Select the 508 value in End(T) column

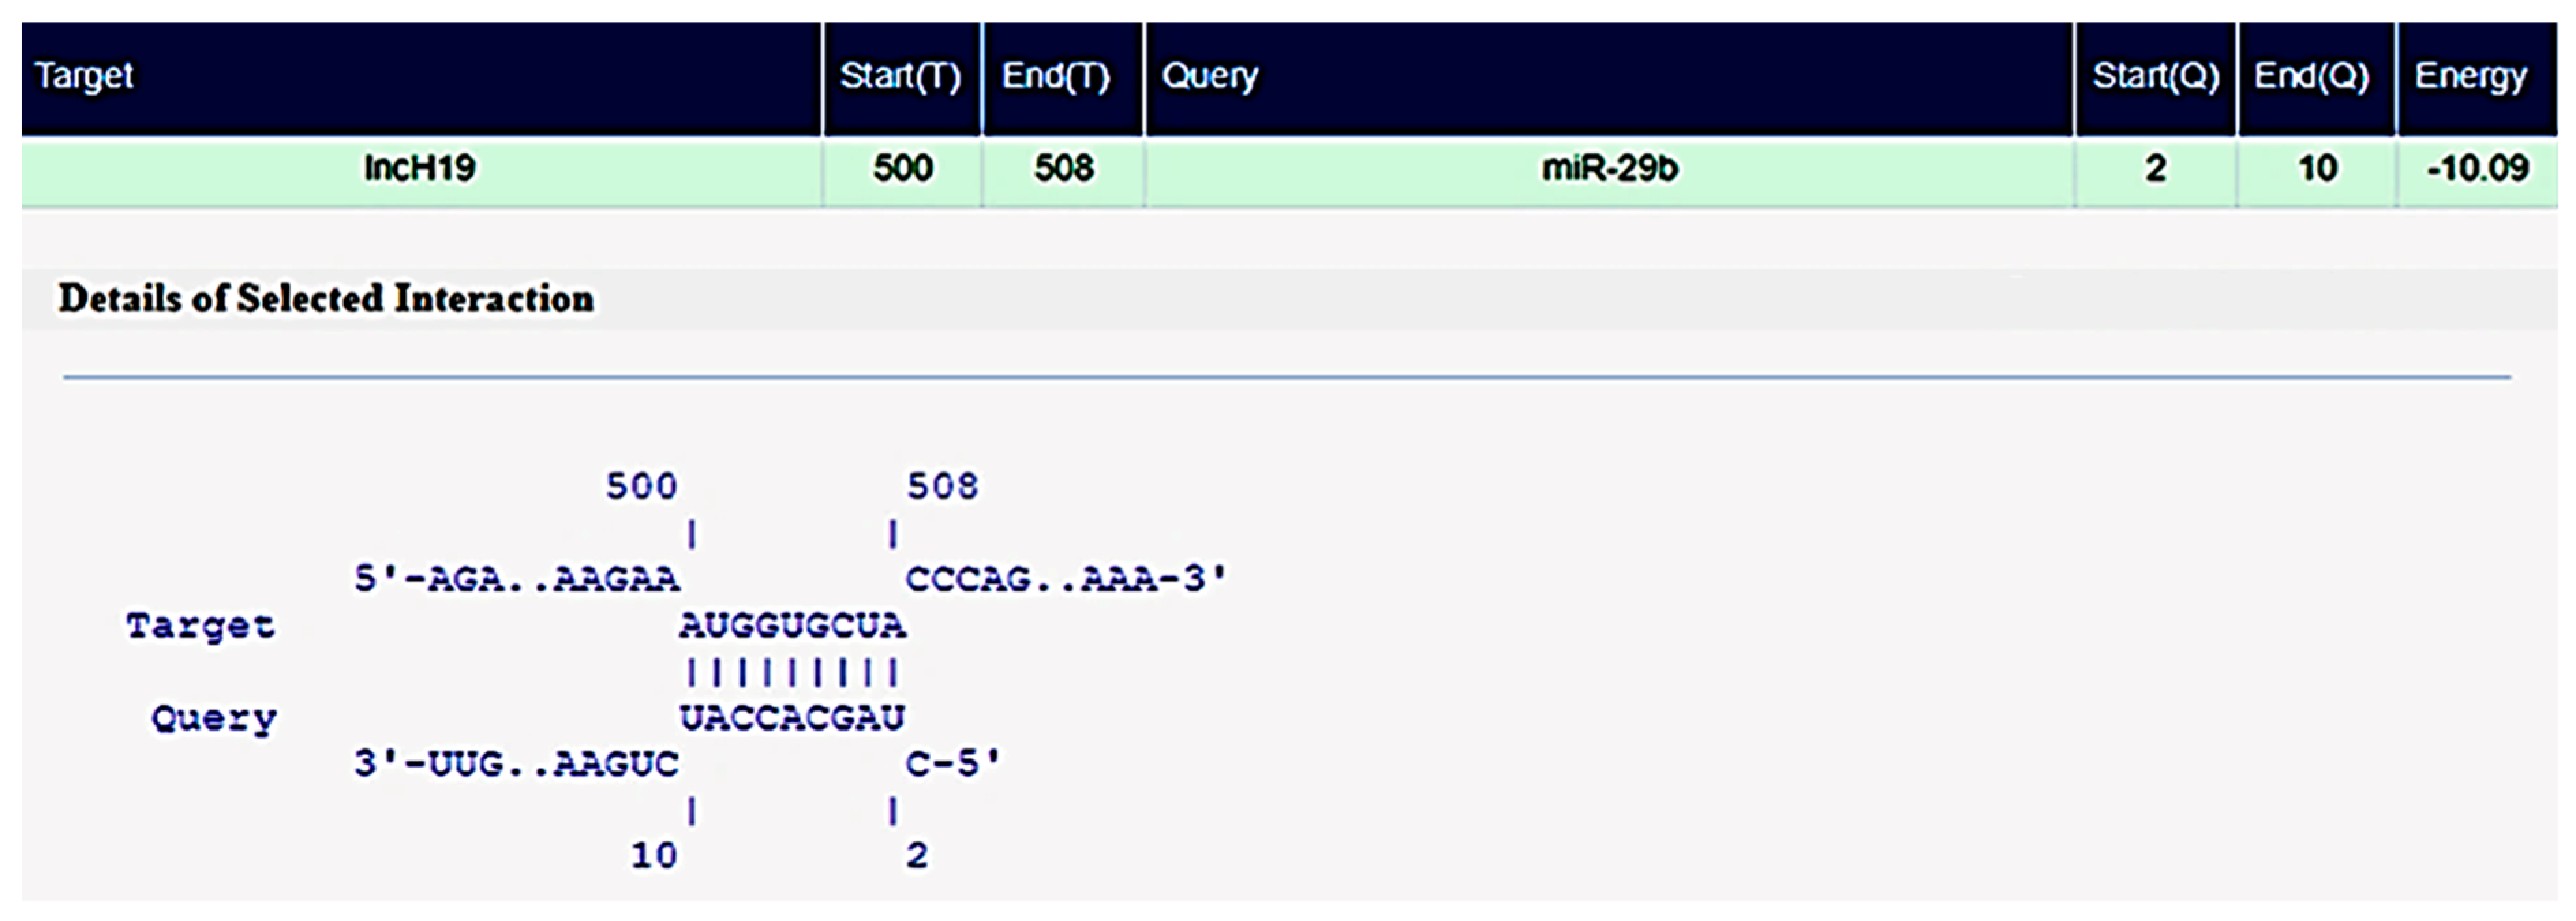point(1063,168)
